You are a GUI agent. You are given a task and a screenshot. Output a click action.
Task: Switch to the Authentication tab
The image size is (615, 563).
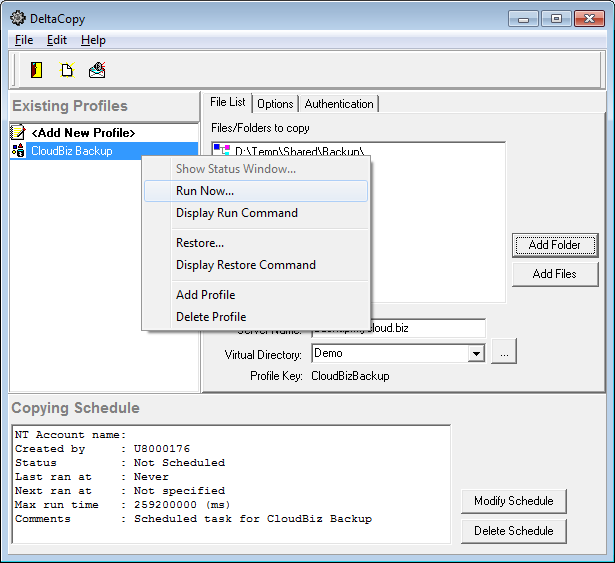(x=339, y=104)
